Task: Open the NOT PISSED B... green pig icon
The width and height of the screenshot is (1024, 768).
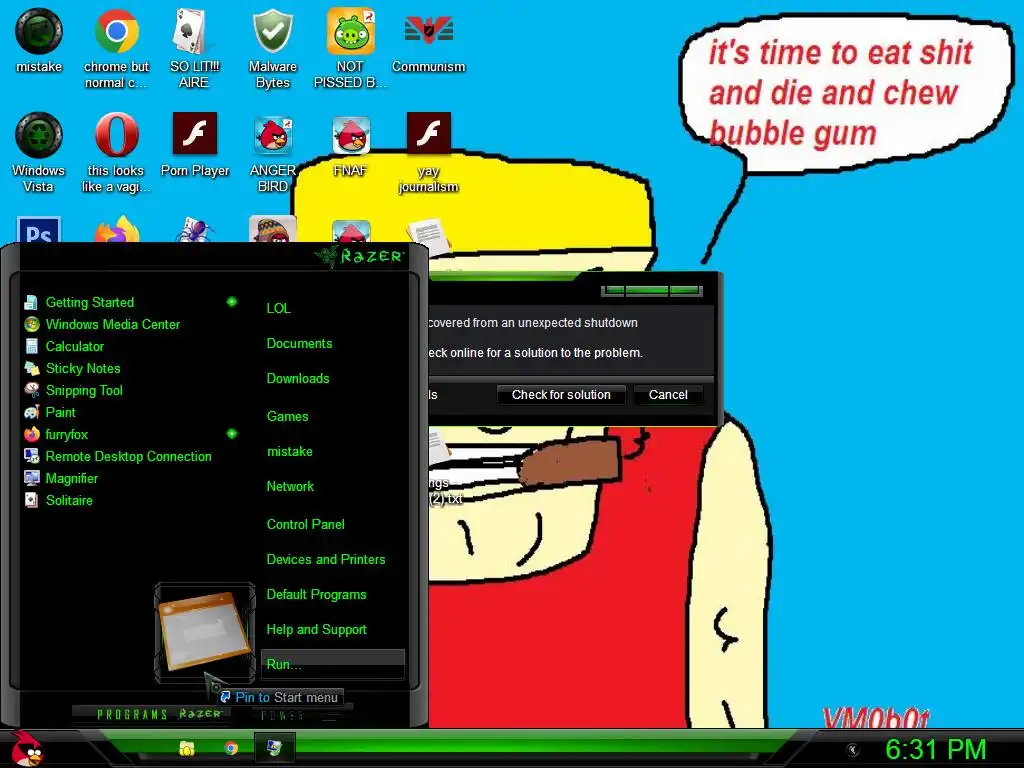Action: (x=350, y=48)
